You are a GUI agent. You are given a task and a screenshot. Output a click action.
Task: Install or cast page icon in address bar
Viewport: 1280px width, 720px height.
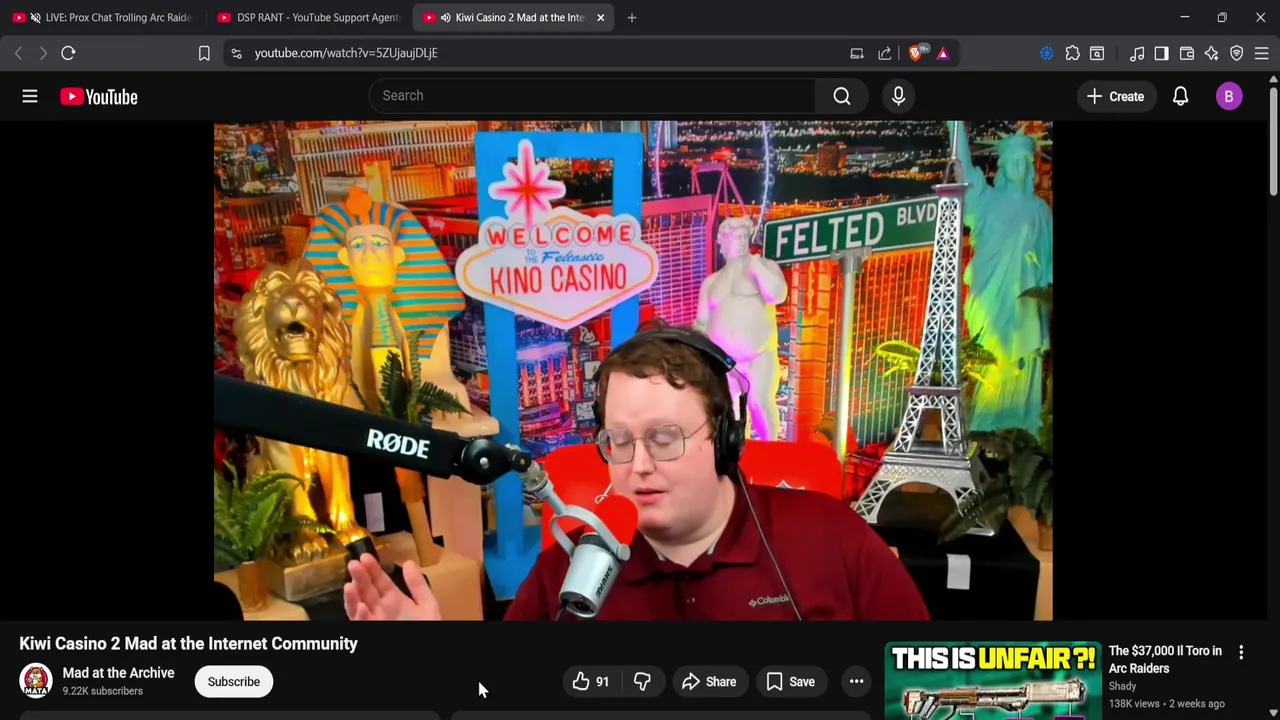857,53
